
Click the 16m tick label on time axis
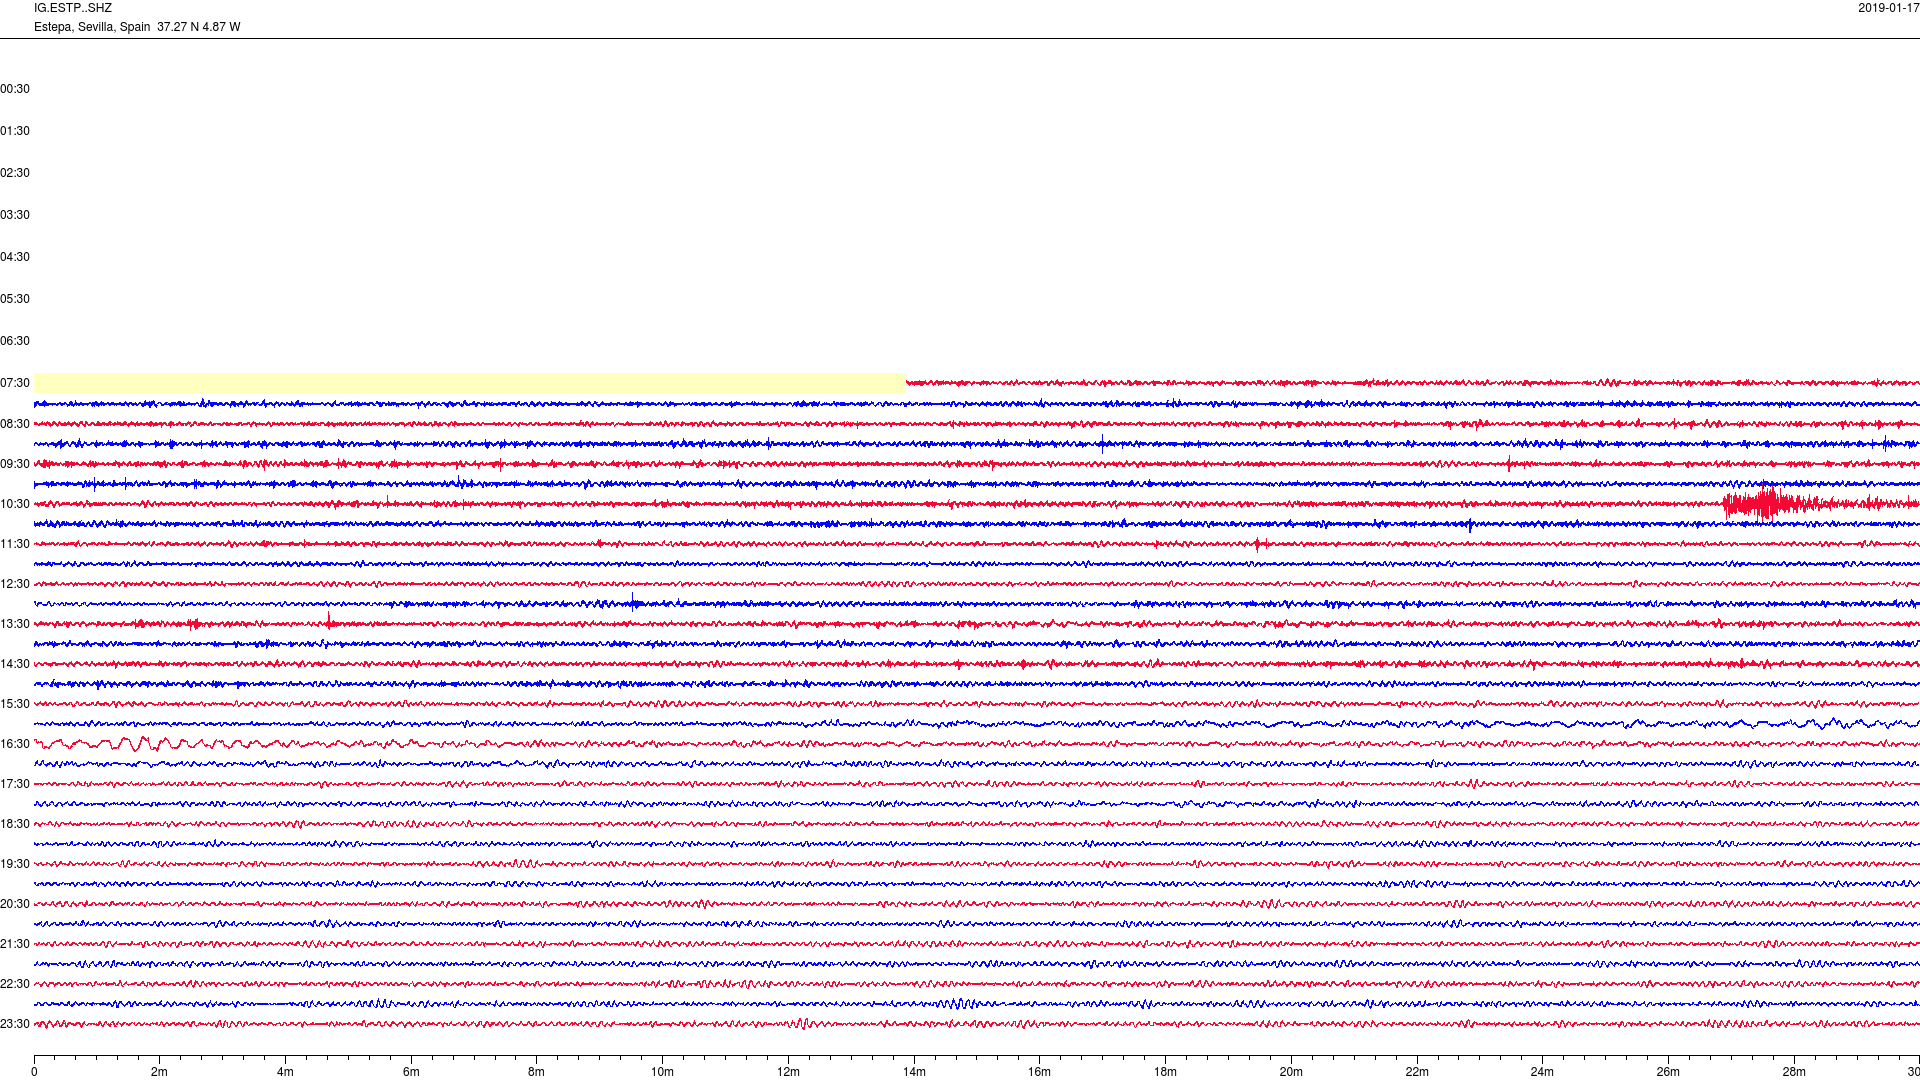pyautogui.click(x=1040, y=1072)
